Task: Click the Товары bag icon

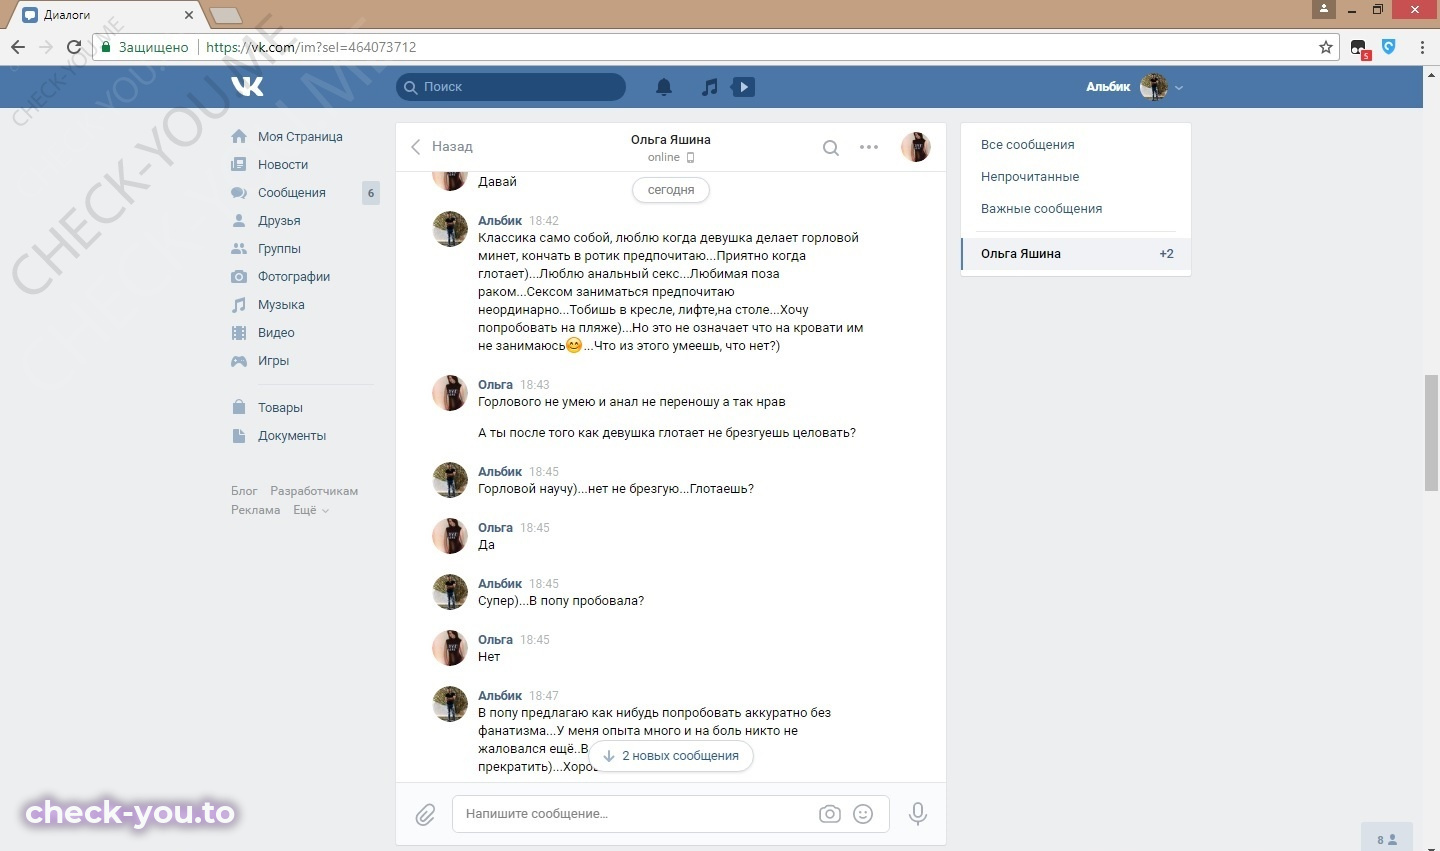Action: click(x=239, y=407)
